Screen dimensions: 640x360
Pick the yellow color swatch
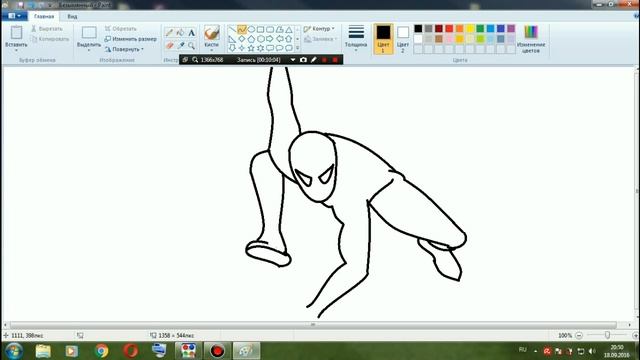click(x=470, y=29)
